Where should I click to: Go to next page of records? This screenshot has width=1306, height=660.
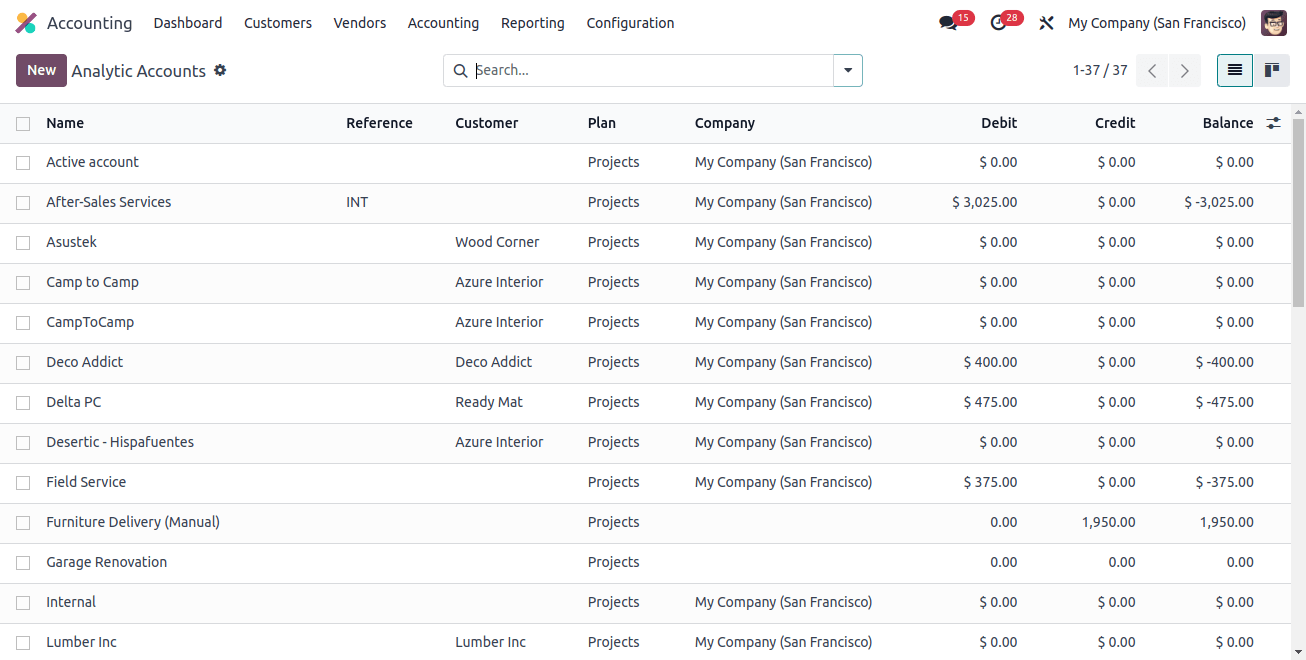[1185, 70]
